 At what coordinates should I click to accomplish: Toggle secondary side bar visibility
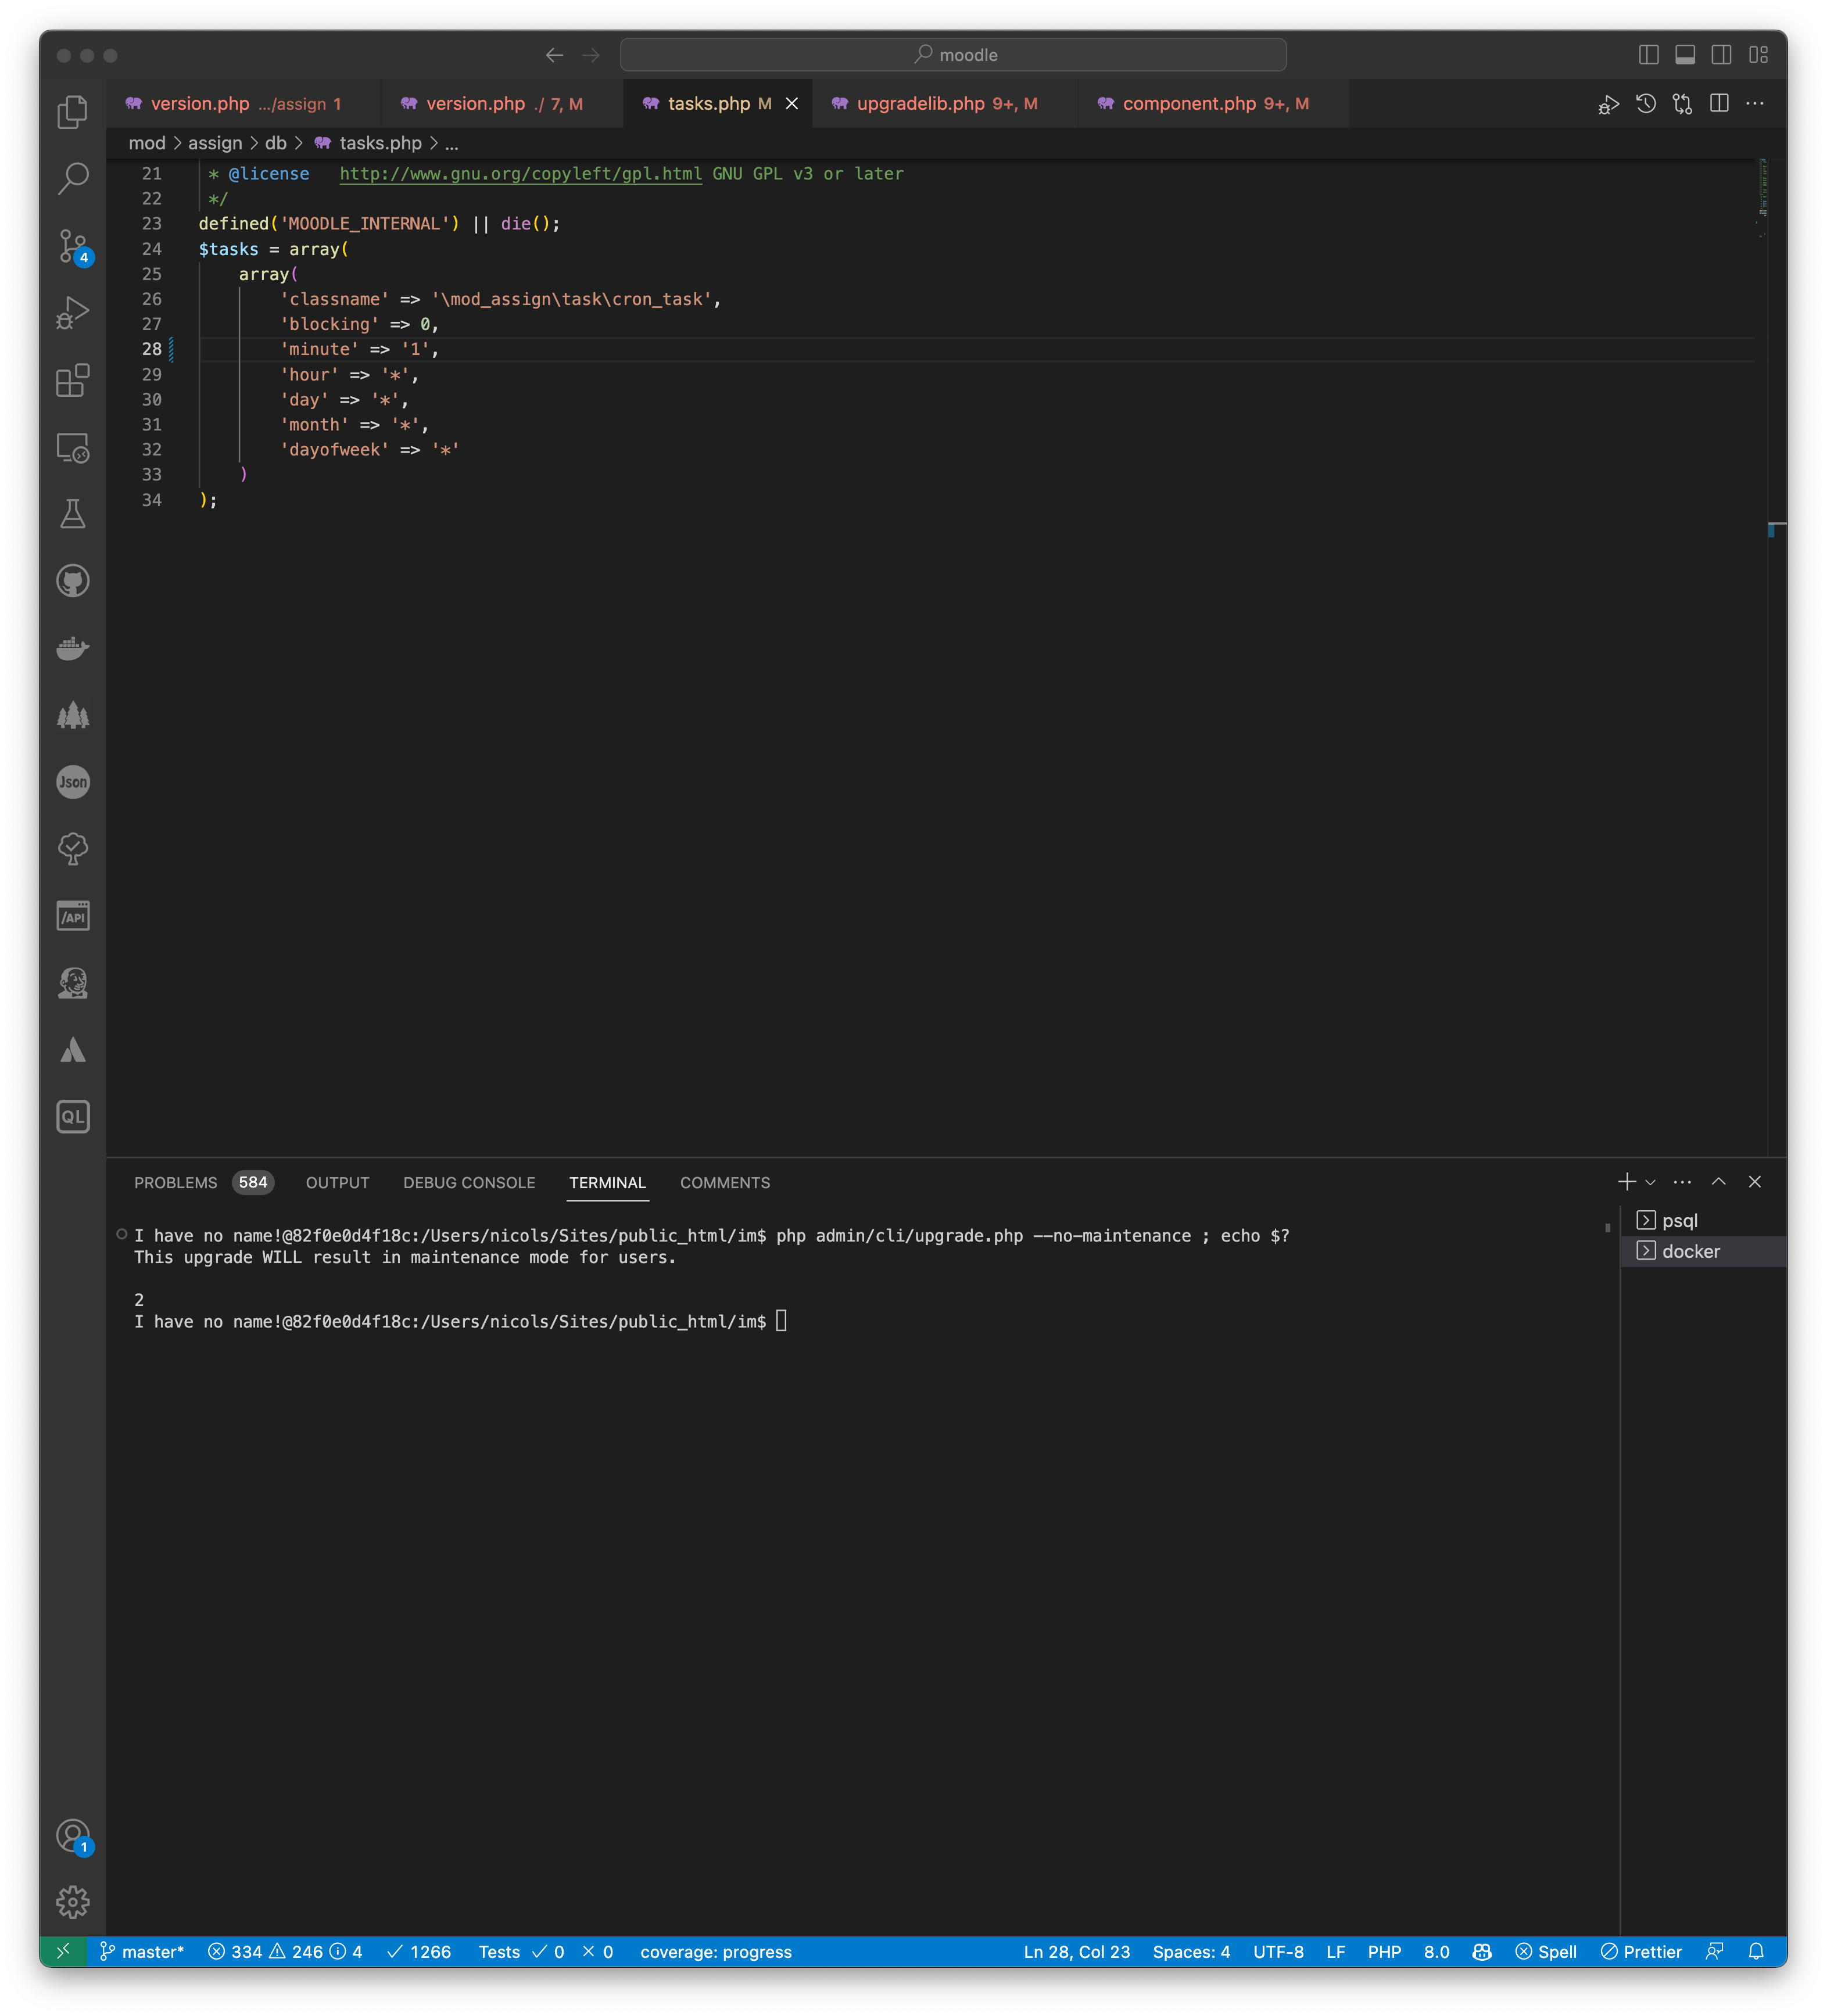1721,55
